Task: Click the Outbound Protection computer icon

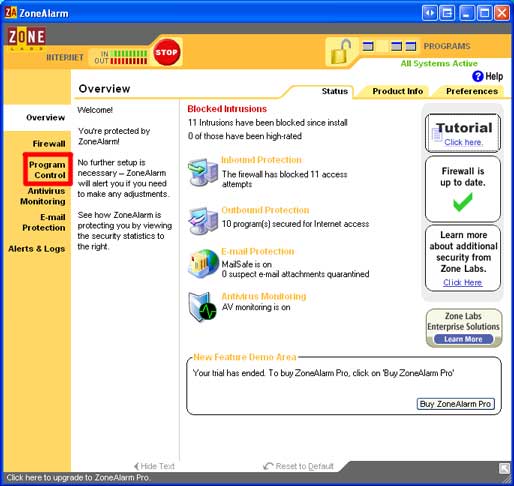Action: point(203,221)
